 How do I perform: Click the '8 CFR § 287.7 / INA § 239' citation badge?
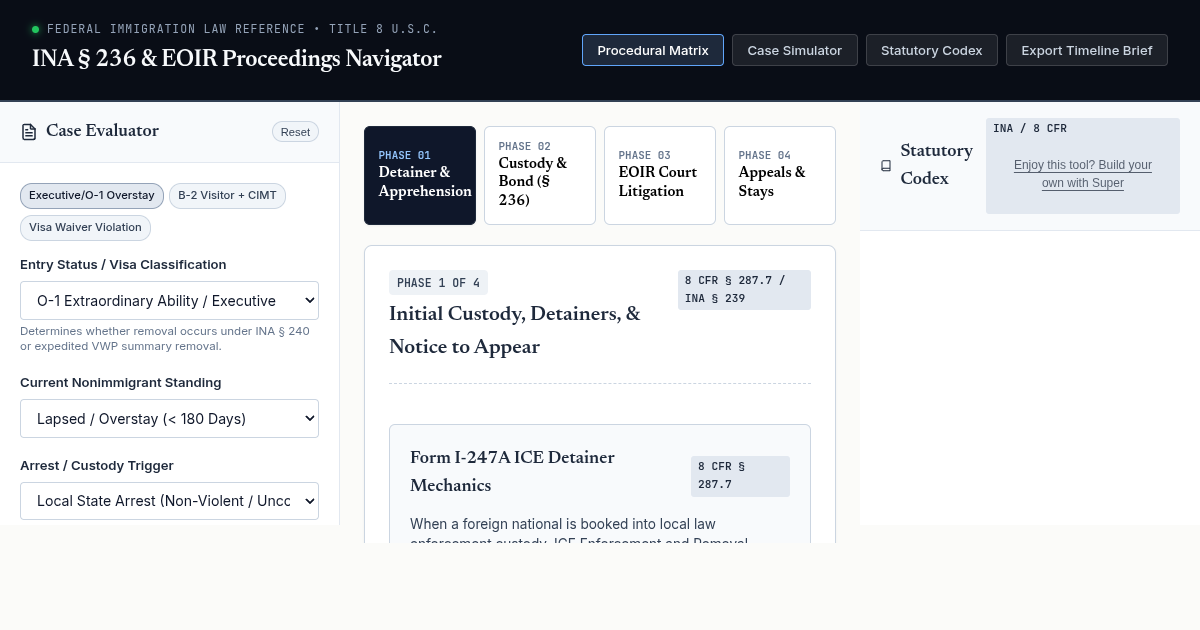pos(744,290)
